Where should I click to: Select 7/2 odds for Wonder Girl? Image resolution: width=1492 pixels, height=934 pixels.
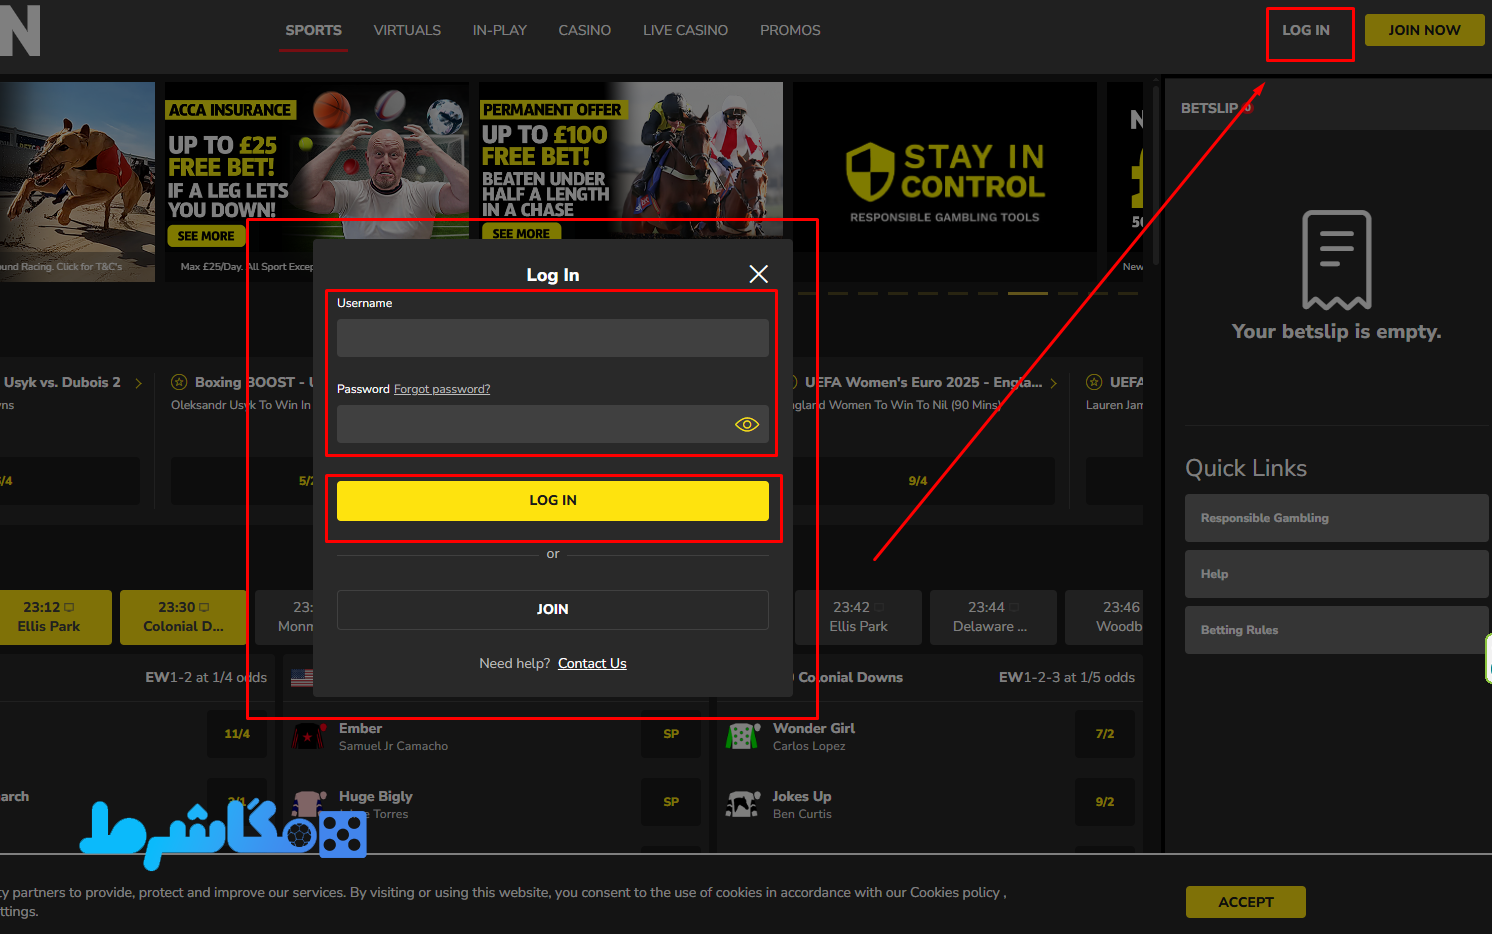coord(1105,734)
